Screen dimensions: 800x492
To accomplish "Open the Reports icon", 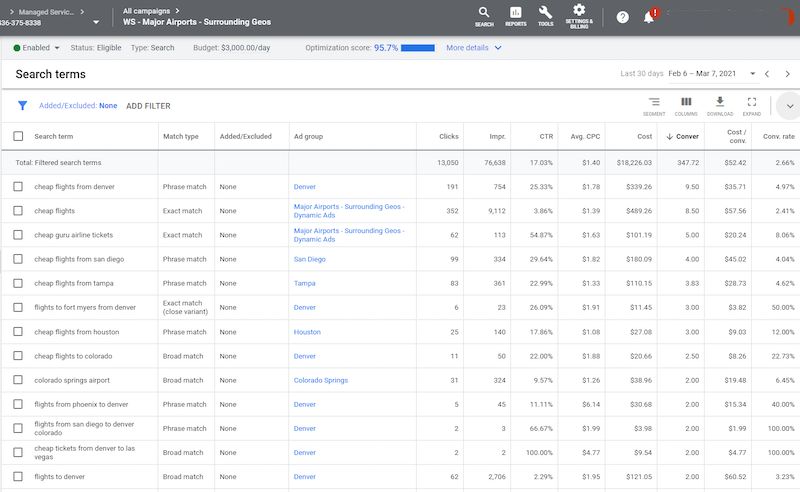I will click(x=516, y=15).
